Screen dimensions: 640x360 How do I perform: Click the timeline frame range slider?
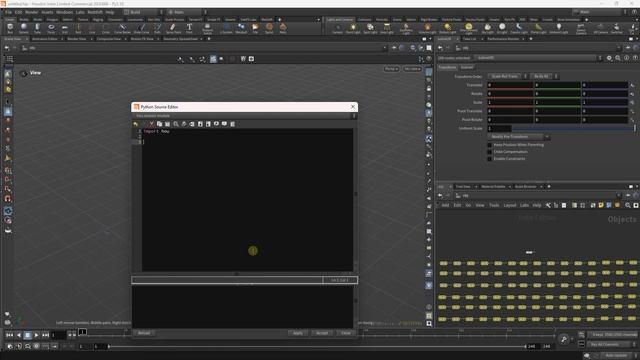[x=317, y=347]
